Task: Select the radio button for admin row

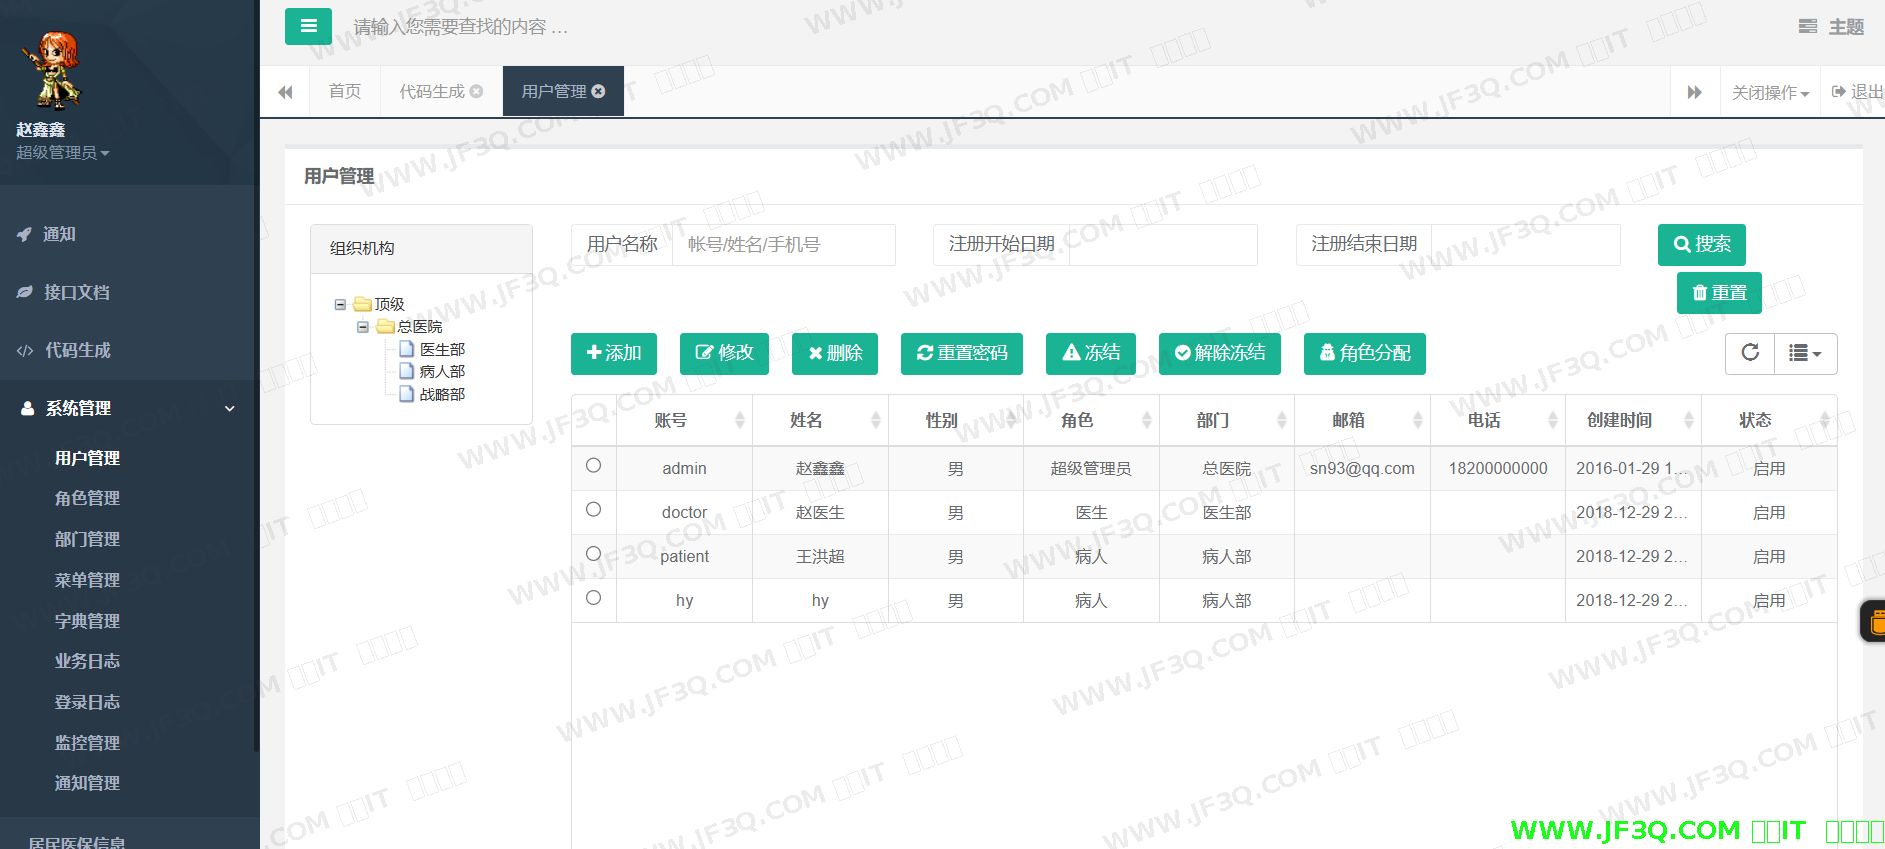Action: pyautogui.click(x=593, y=466)
